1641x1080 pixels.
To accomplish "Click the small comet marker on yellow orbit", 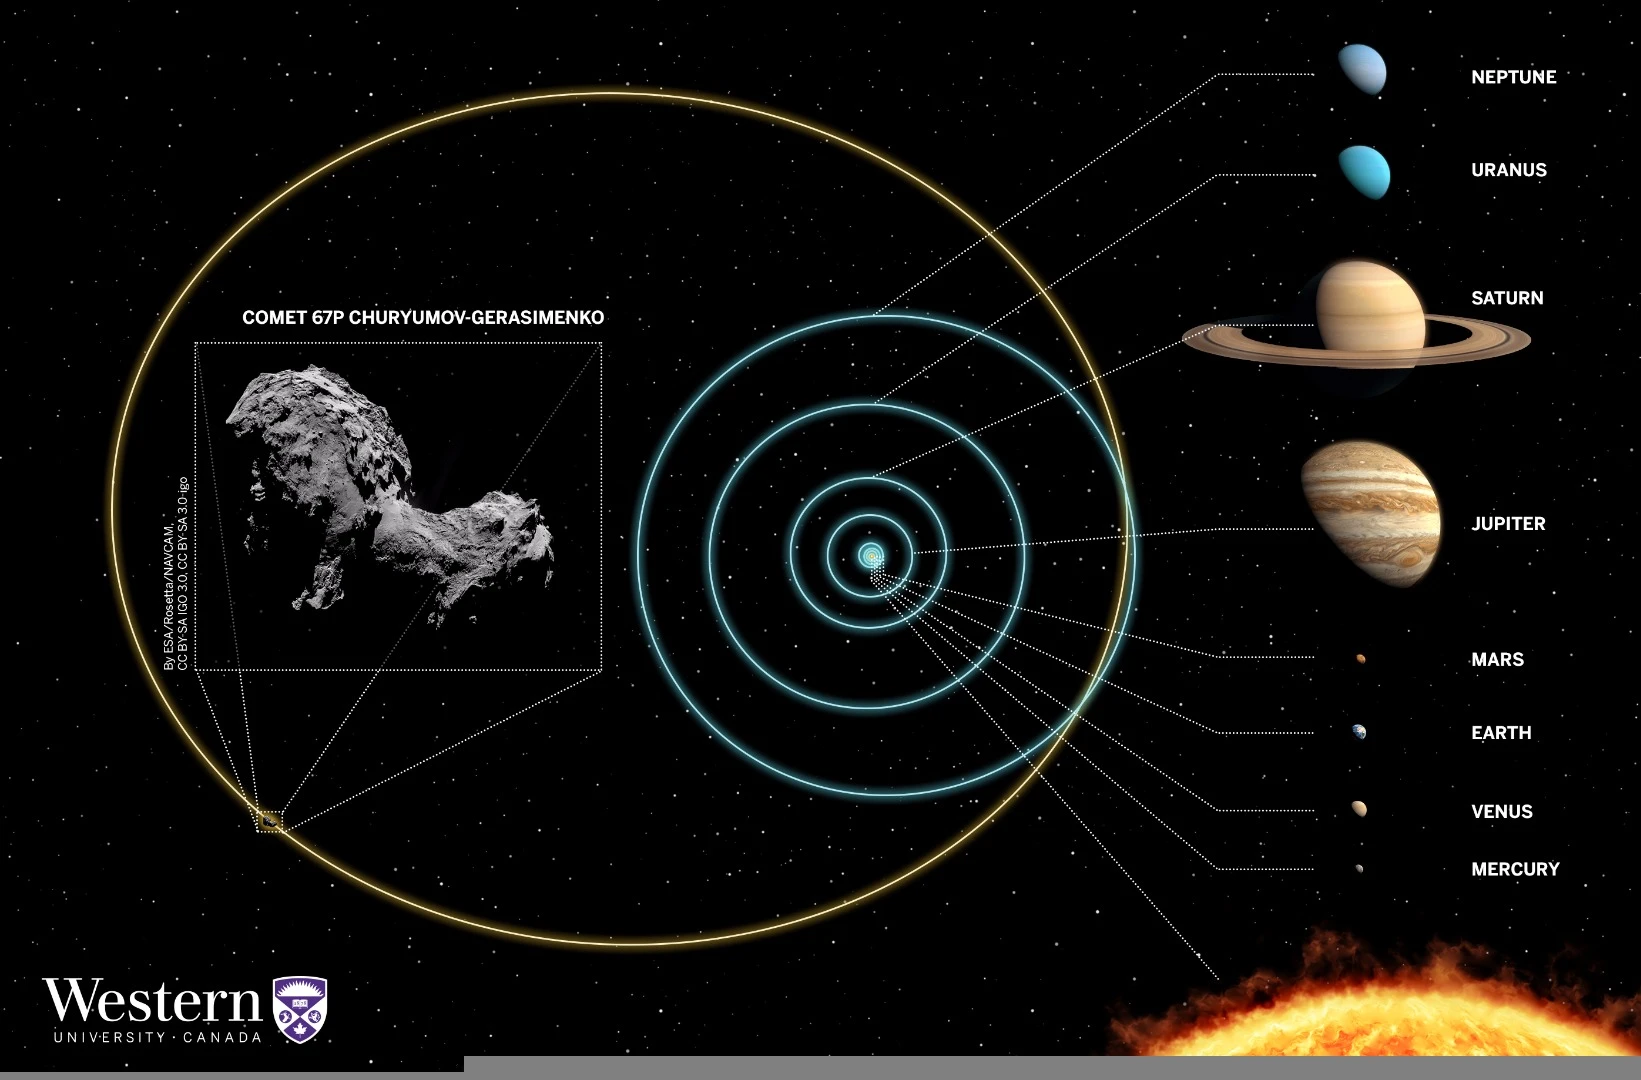I will pyautogui.click(x=270, y=822).
